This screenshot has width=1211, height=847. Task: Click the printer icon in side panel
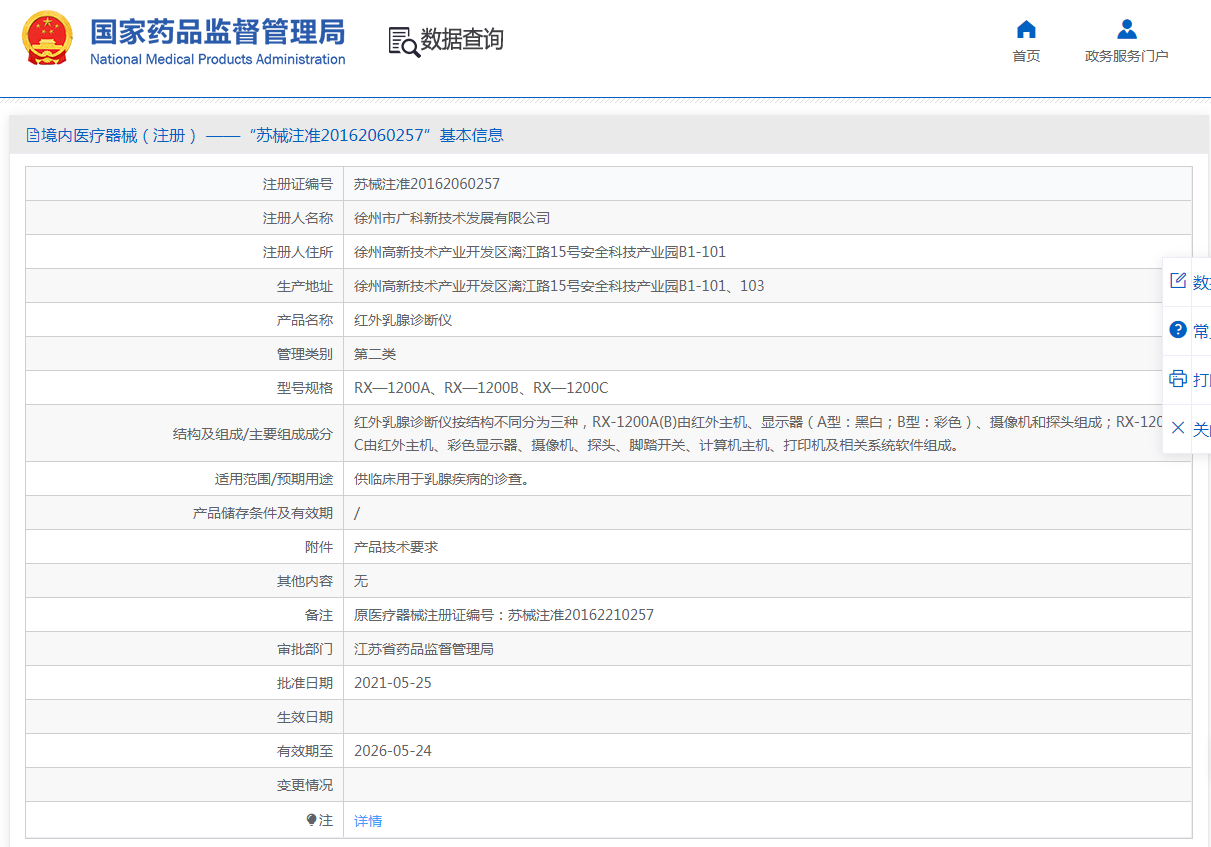point(1178,379)
